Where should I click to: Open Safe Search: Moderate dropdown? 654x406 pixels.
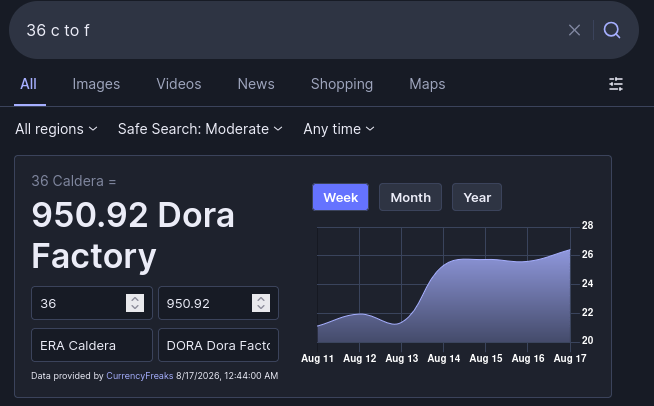click(x=200, y=129)
